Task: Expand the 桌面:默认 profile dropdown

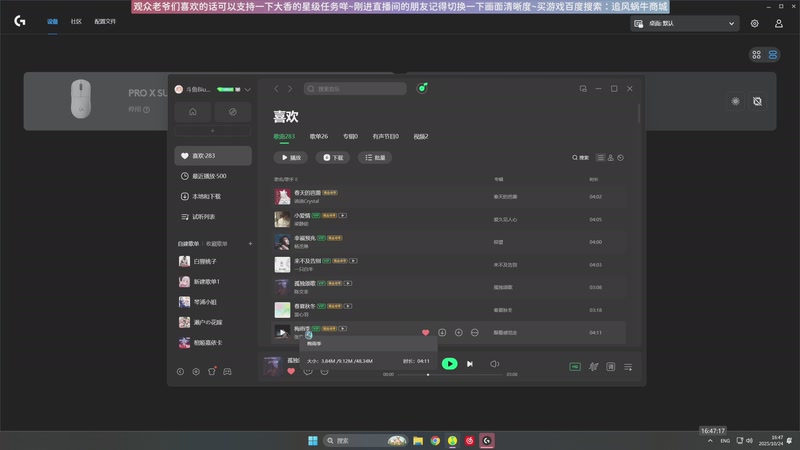Action: tap(685, 23)
